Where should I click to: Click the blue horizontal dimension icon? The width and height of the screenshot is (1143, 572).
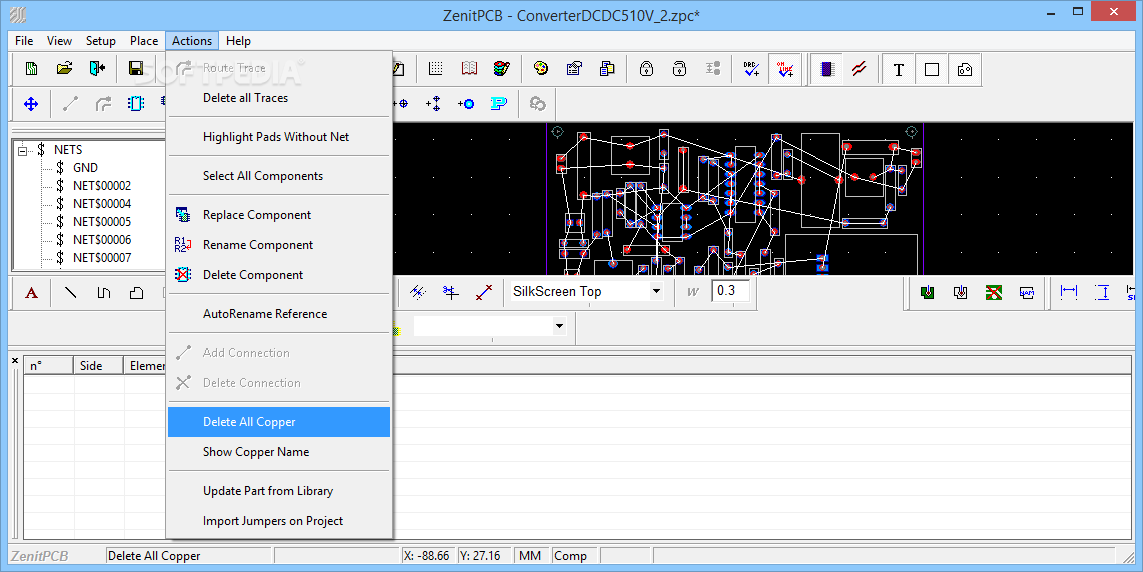(1069, 292)
